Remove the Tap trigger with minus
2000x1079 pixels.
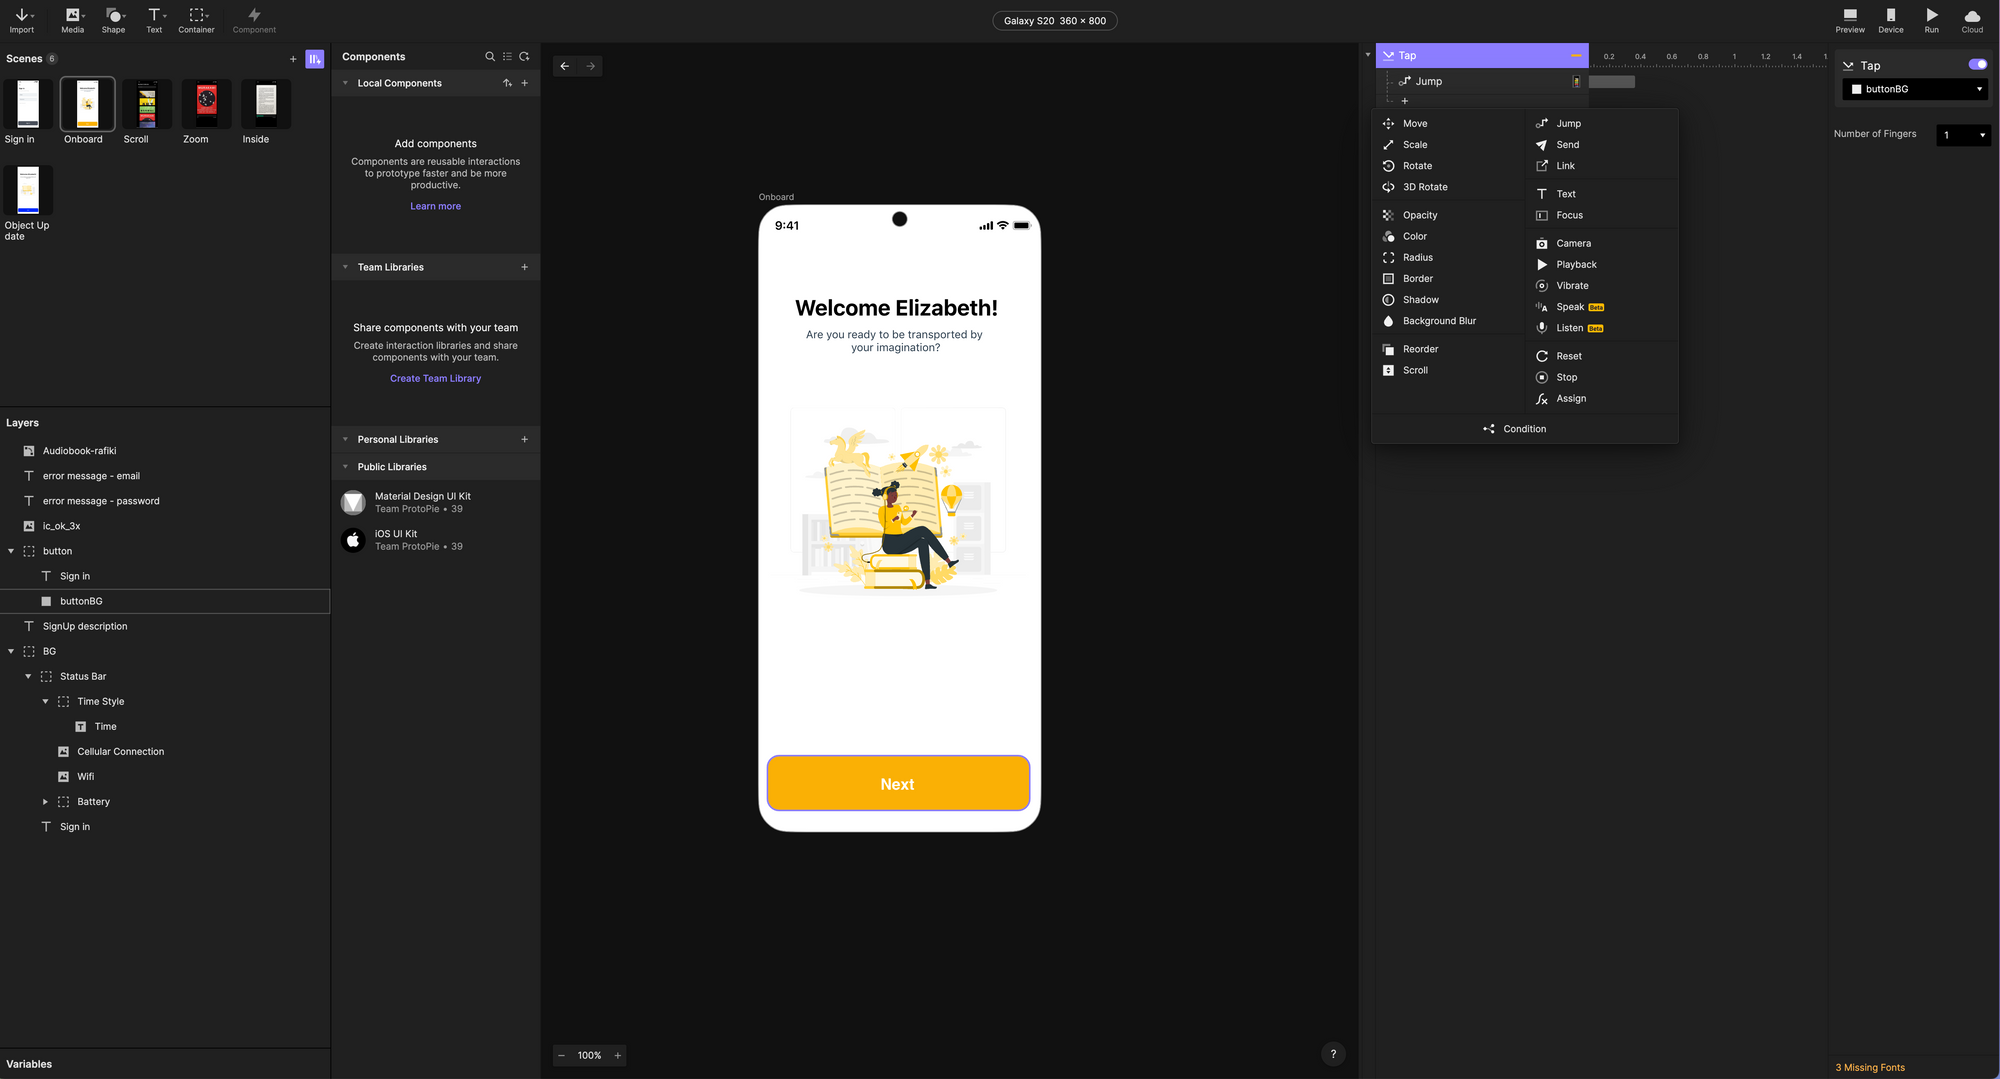pyautogui.click(x=1576, y=56)
